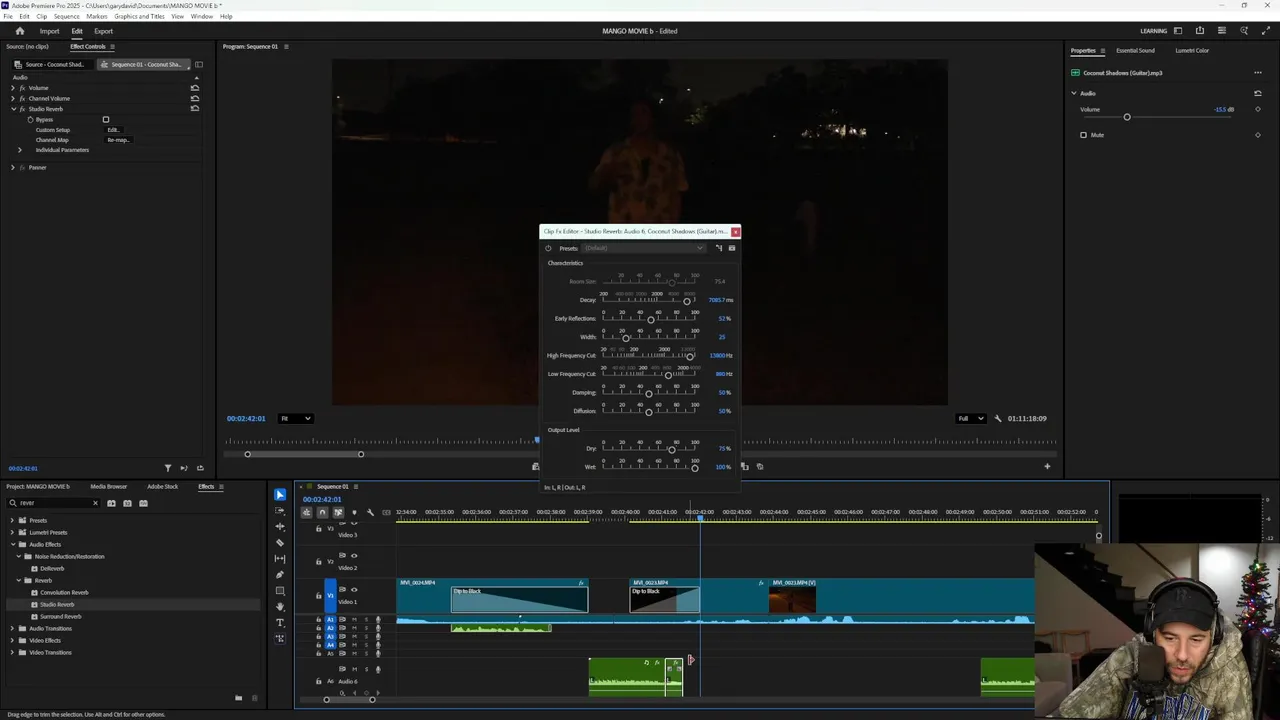
Task: Reset the Channel Volume effect
Action: pyautogui.click(x=195, y=98)
